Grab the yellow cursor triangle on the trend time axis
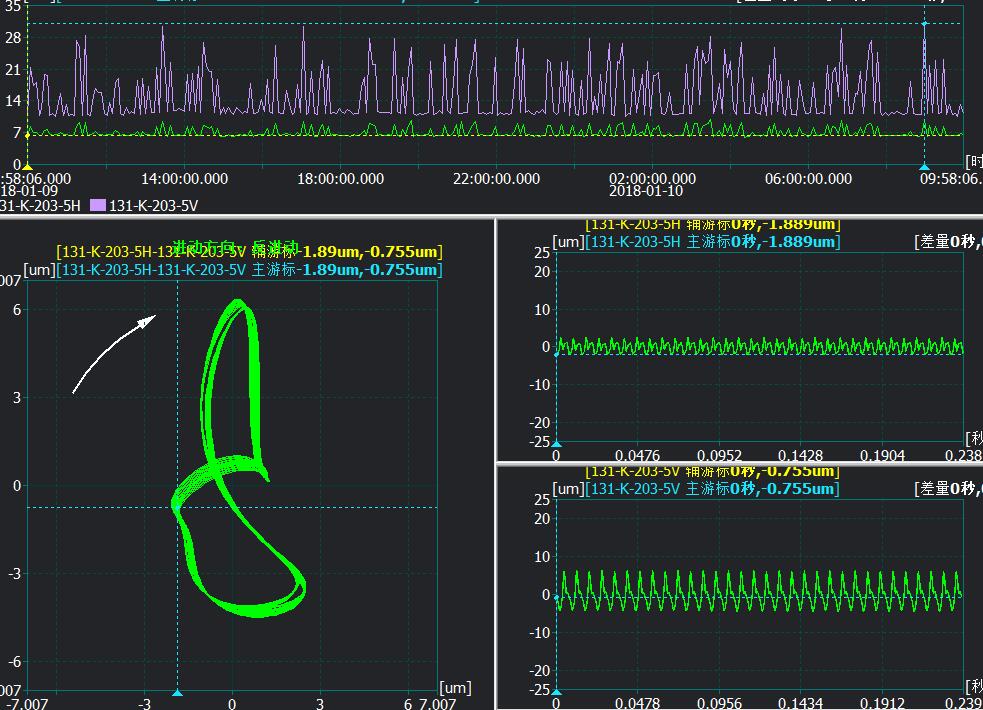Viewport: 983px width, 710px height. 27,166
